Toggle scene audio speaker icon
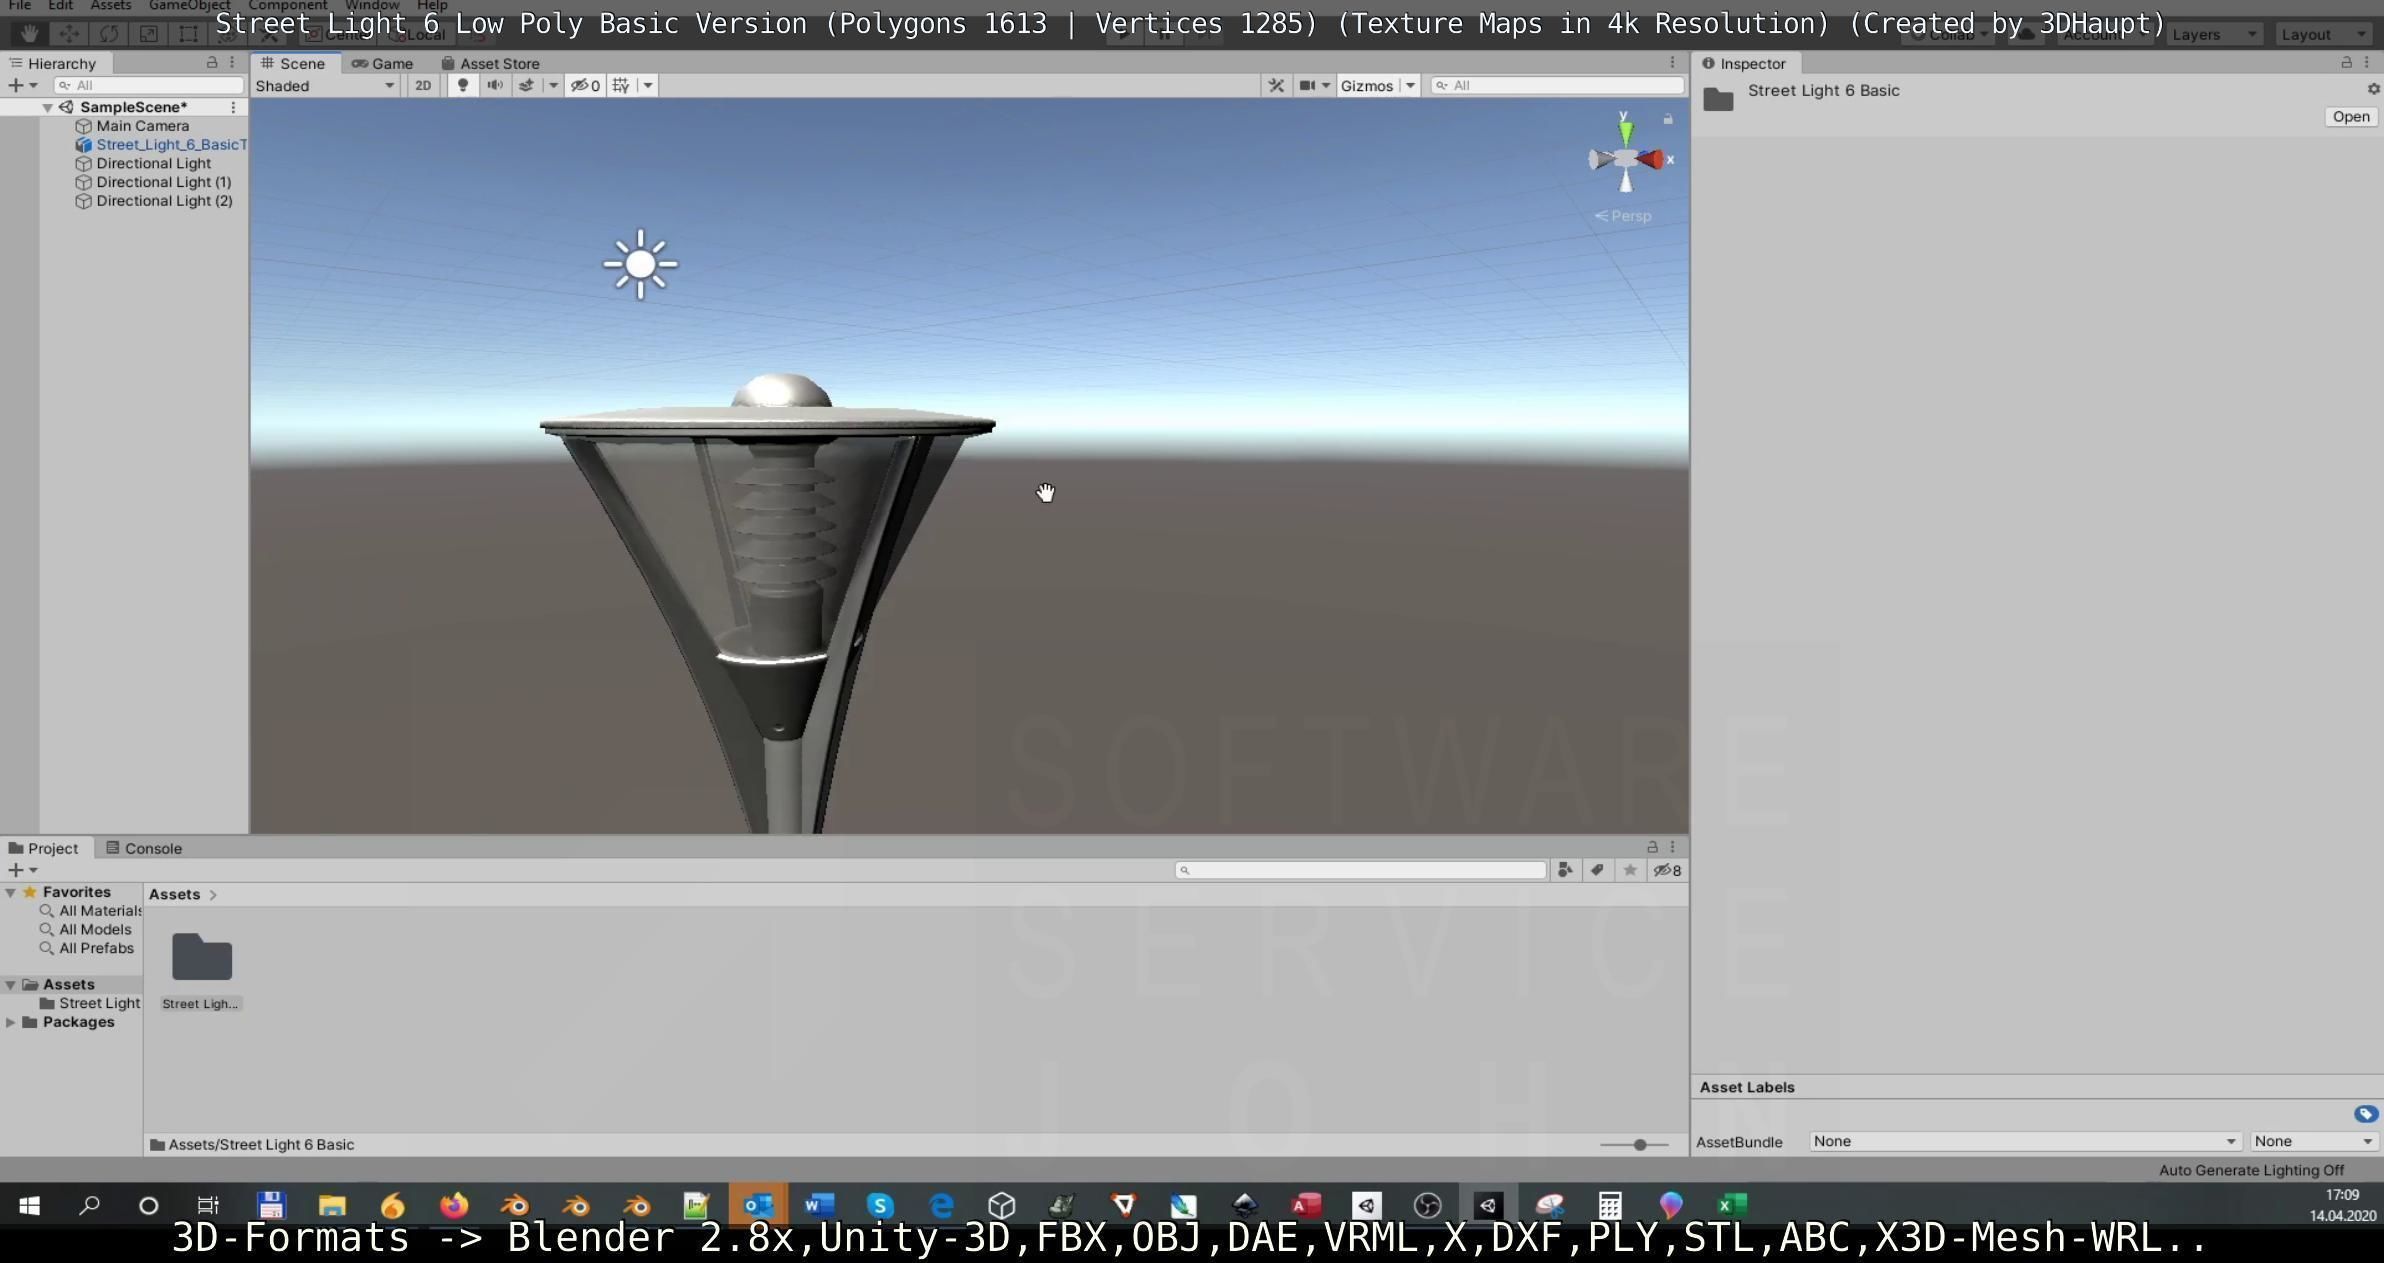The width and height of the screenshot is (2384, 1263). (494, 86)
